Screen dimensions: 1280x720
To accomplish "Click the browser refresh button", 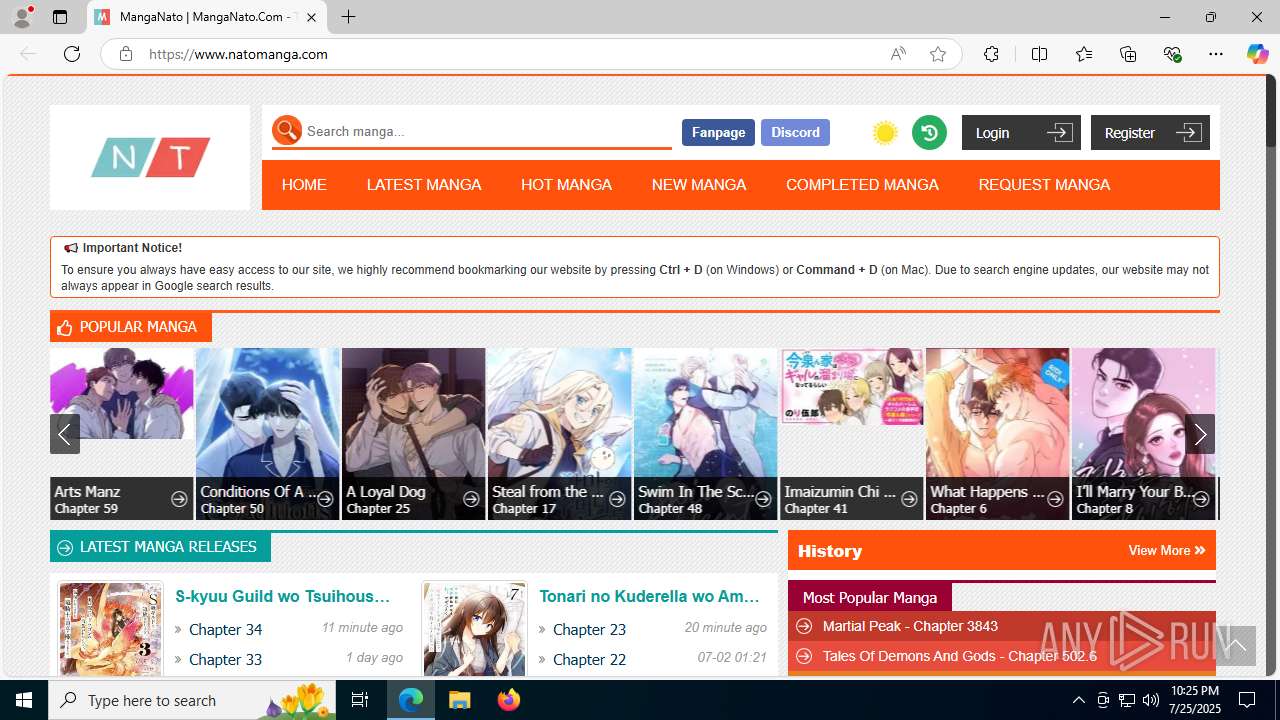I will click(72, 54).
